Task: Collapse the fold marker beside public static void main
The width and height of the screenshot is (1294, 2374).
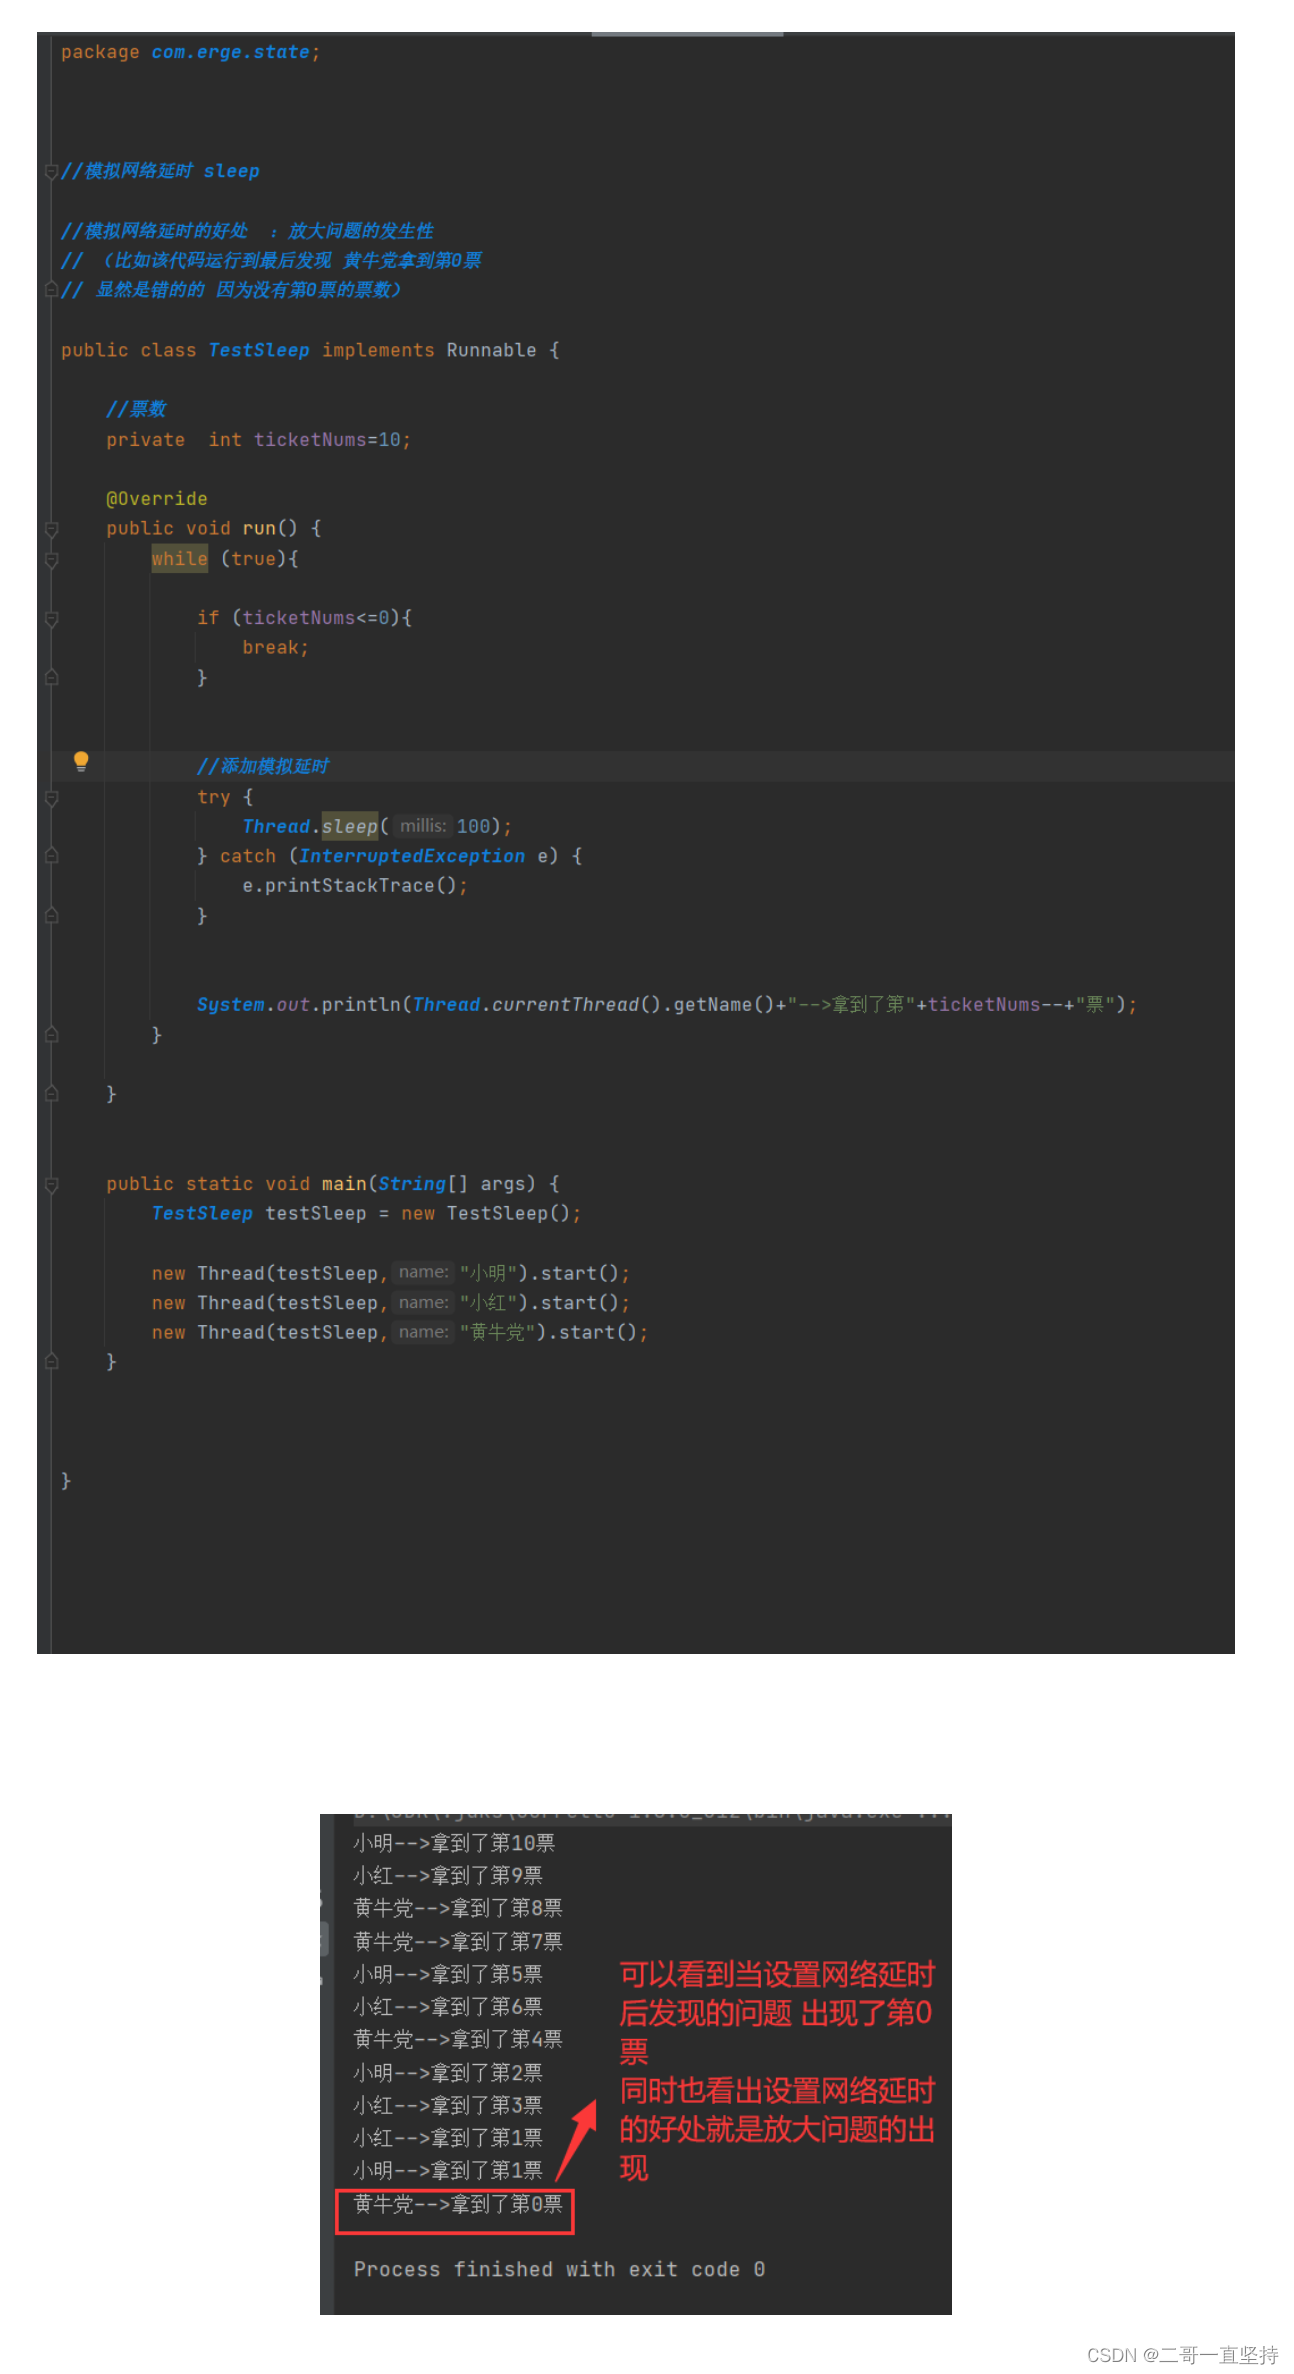Action: [51, 1185]
